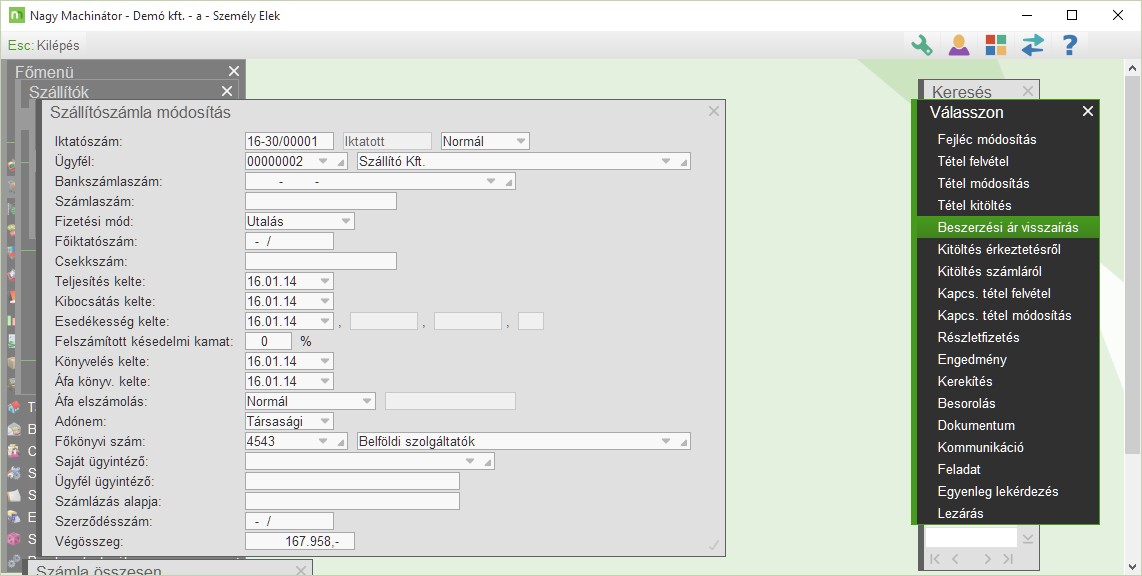Open the Fizetési mód Utalás dropdown
1142x576 pixels.
point(346,221)
